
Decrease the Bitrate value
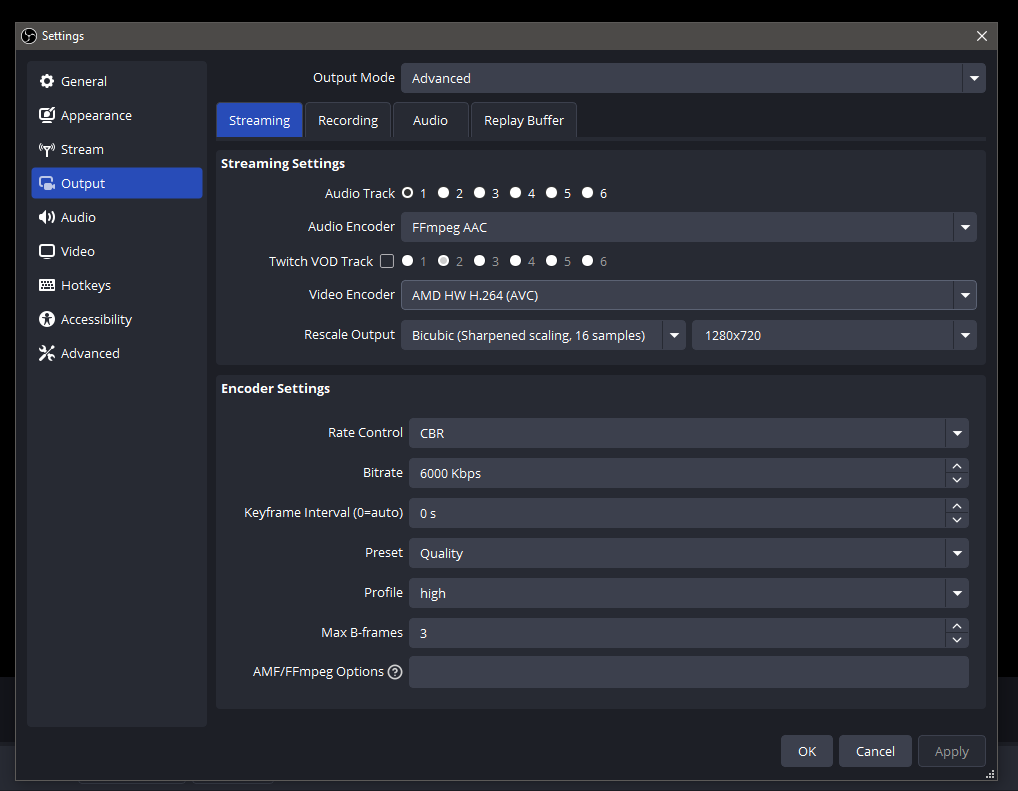click(957, 480)
